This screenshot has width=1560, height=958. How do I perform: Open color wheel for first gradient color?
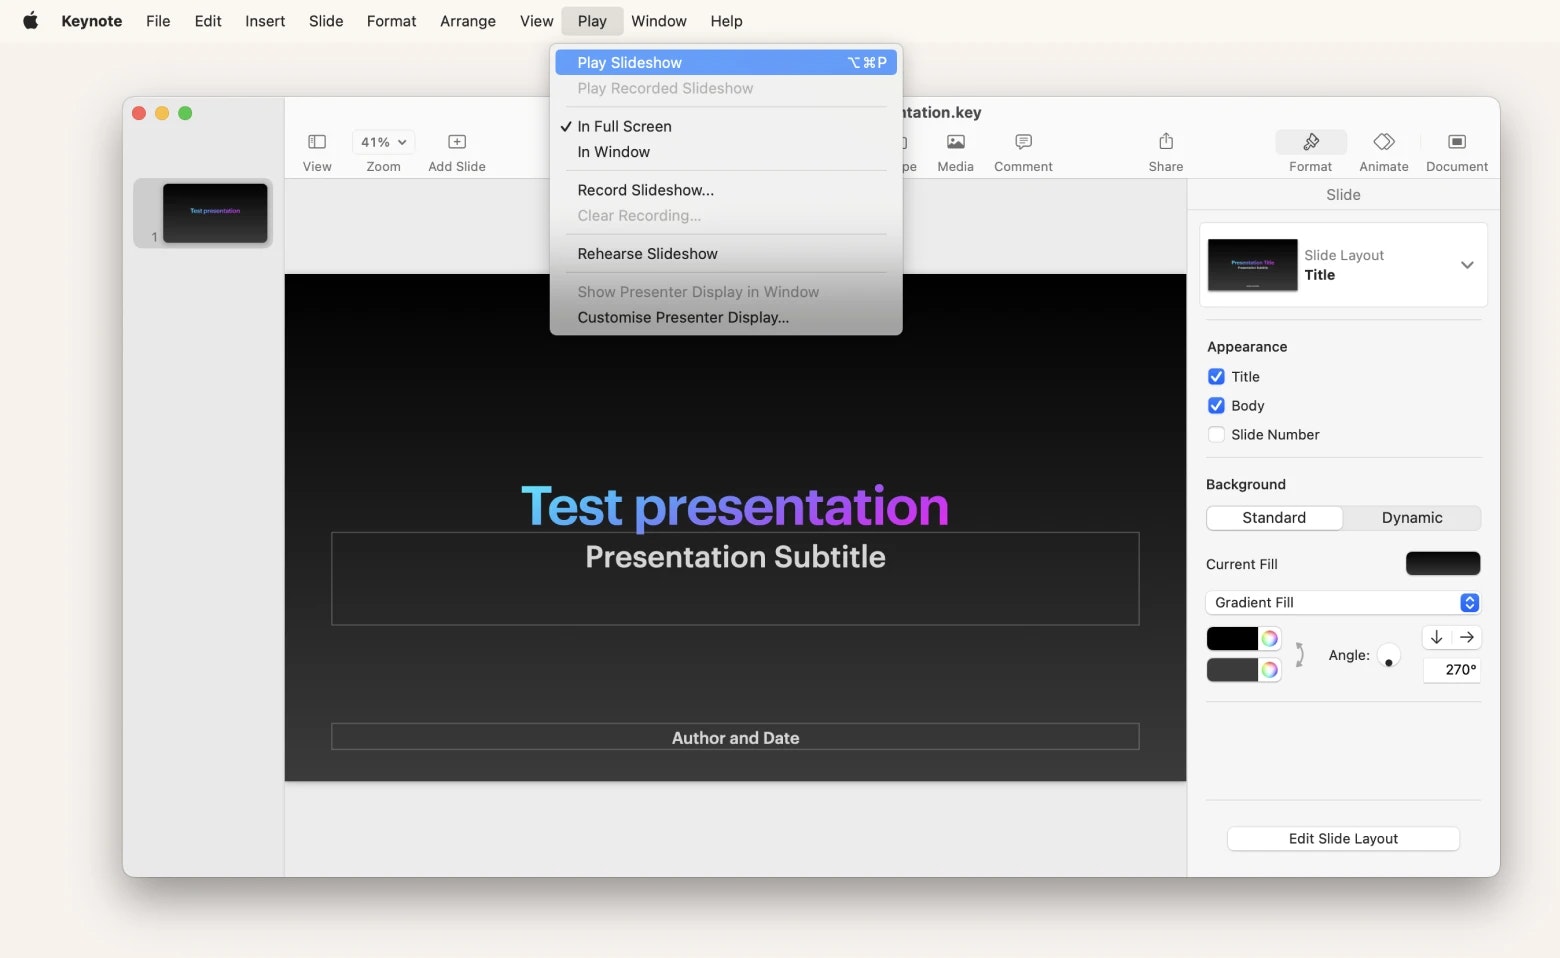point(1269,639)
